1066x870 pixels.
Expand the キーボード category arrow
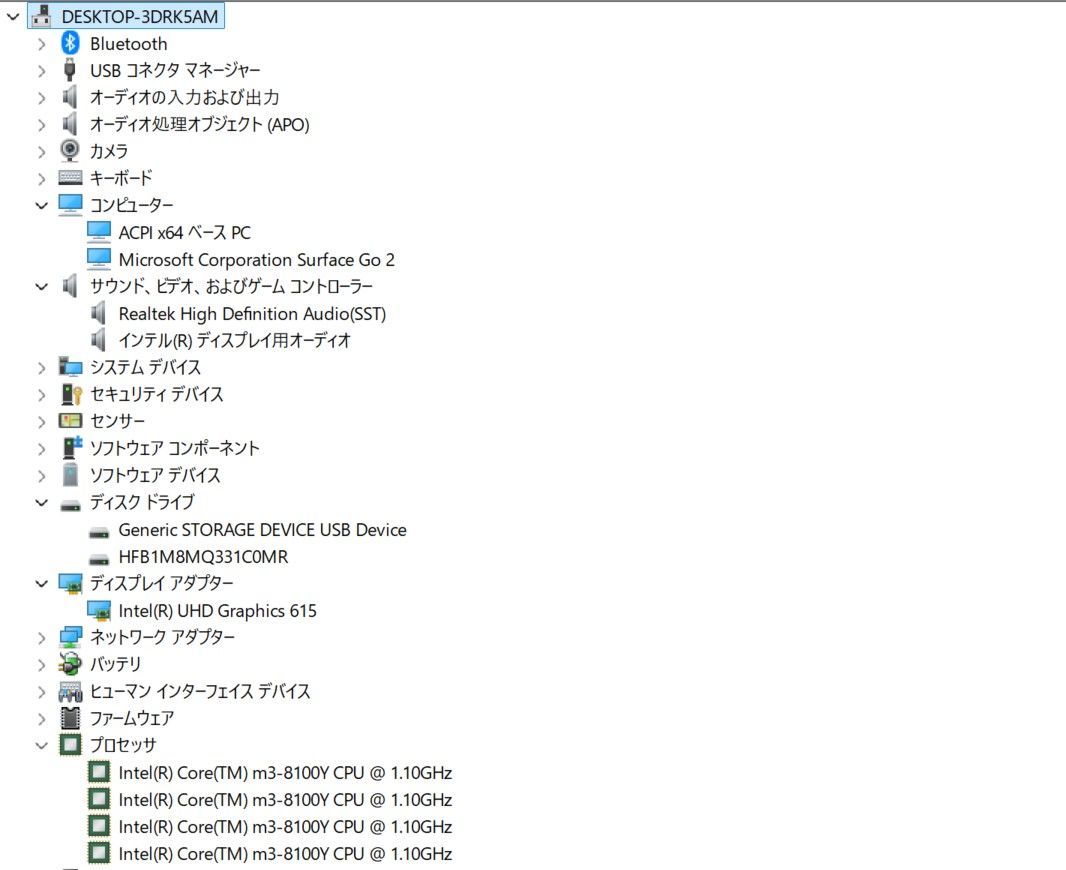pyautogui.click(x=41, y=179)
